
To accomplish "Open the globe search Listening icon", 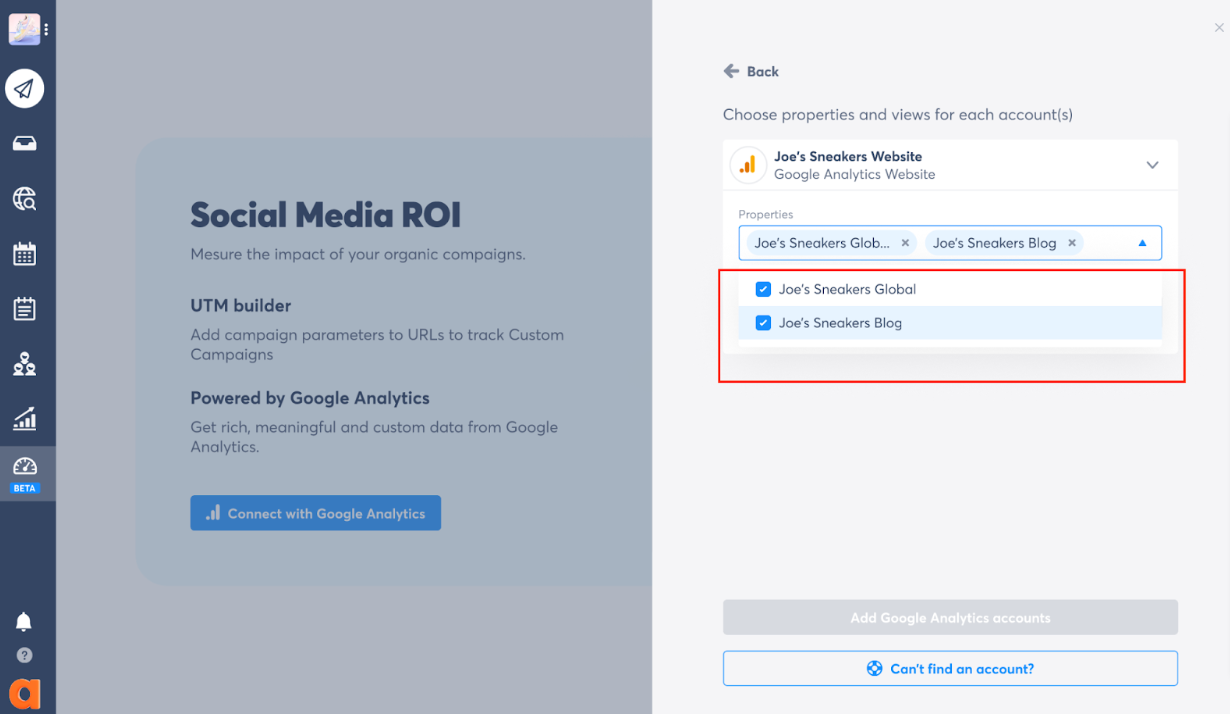I will click(24, 199).
